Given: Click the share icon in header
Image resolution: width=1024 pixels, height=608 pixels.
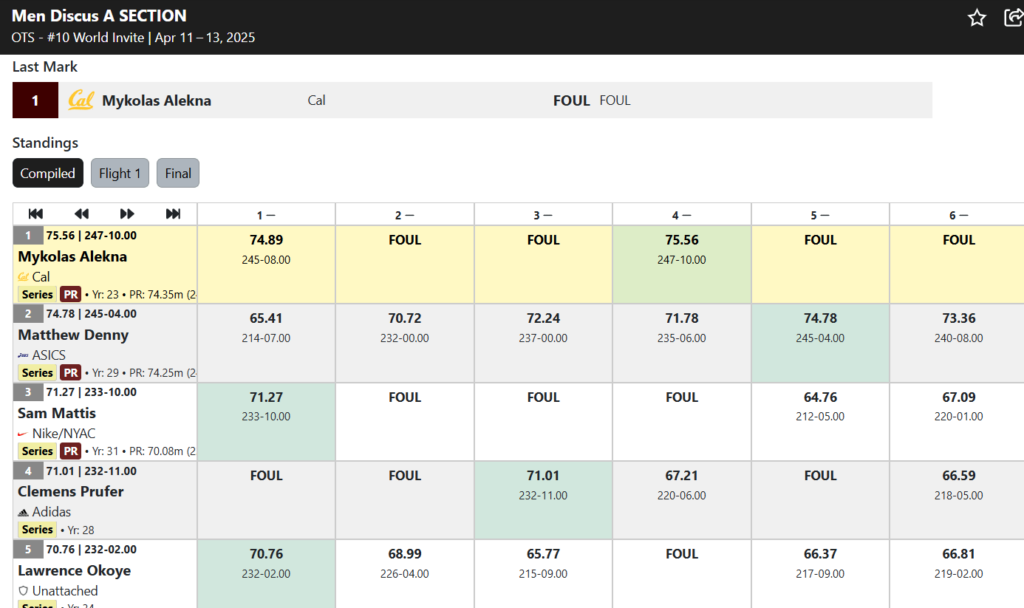Looking at the screenshot, I should [x=1014, y=18].
